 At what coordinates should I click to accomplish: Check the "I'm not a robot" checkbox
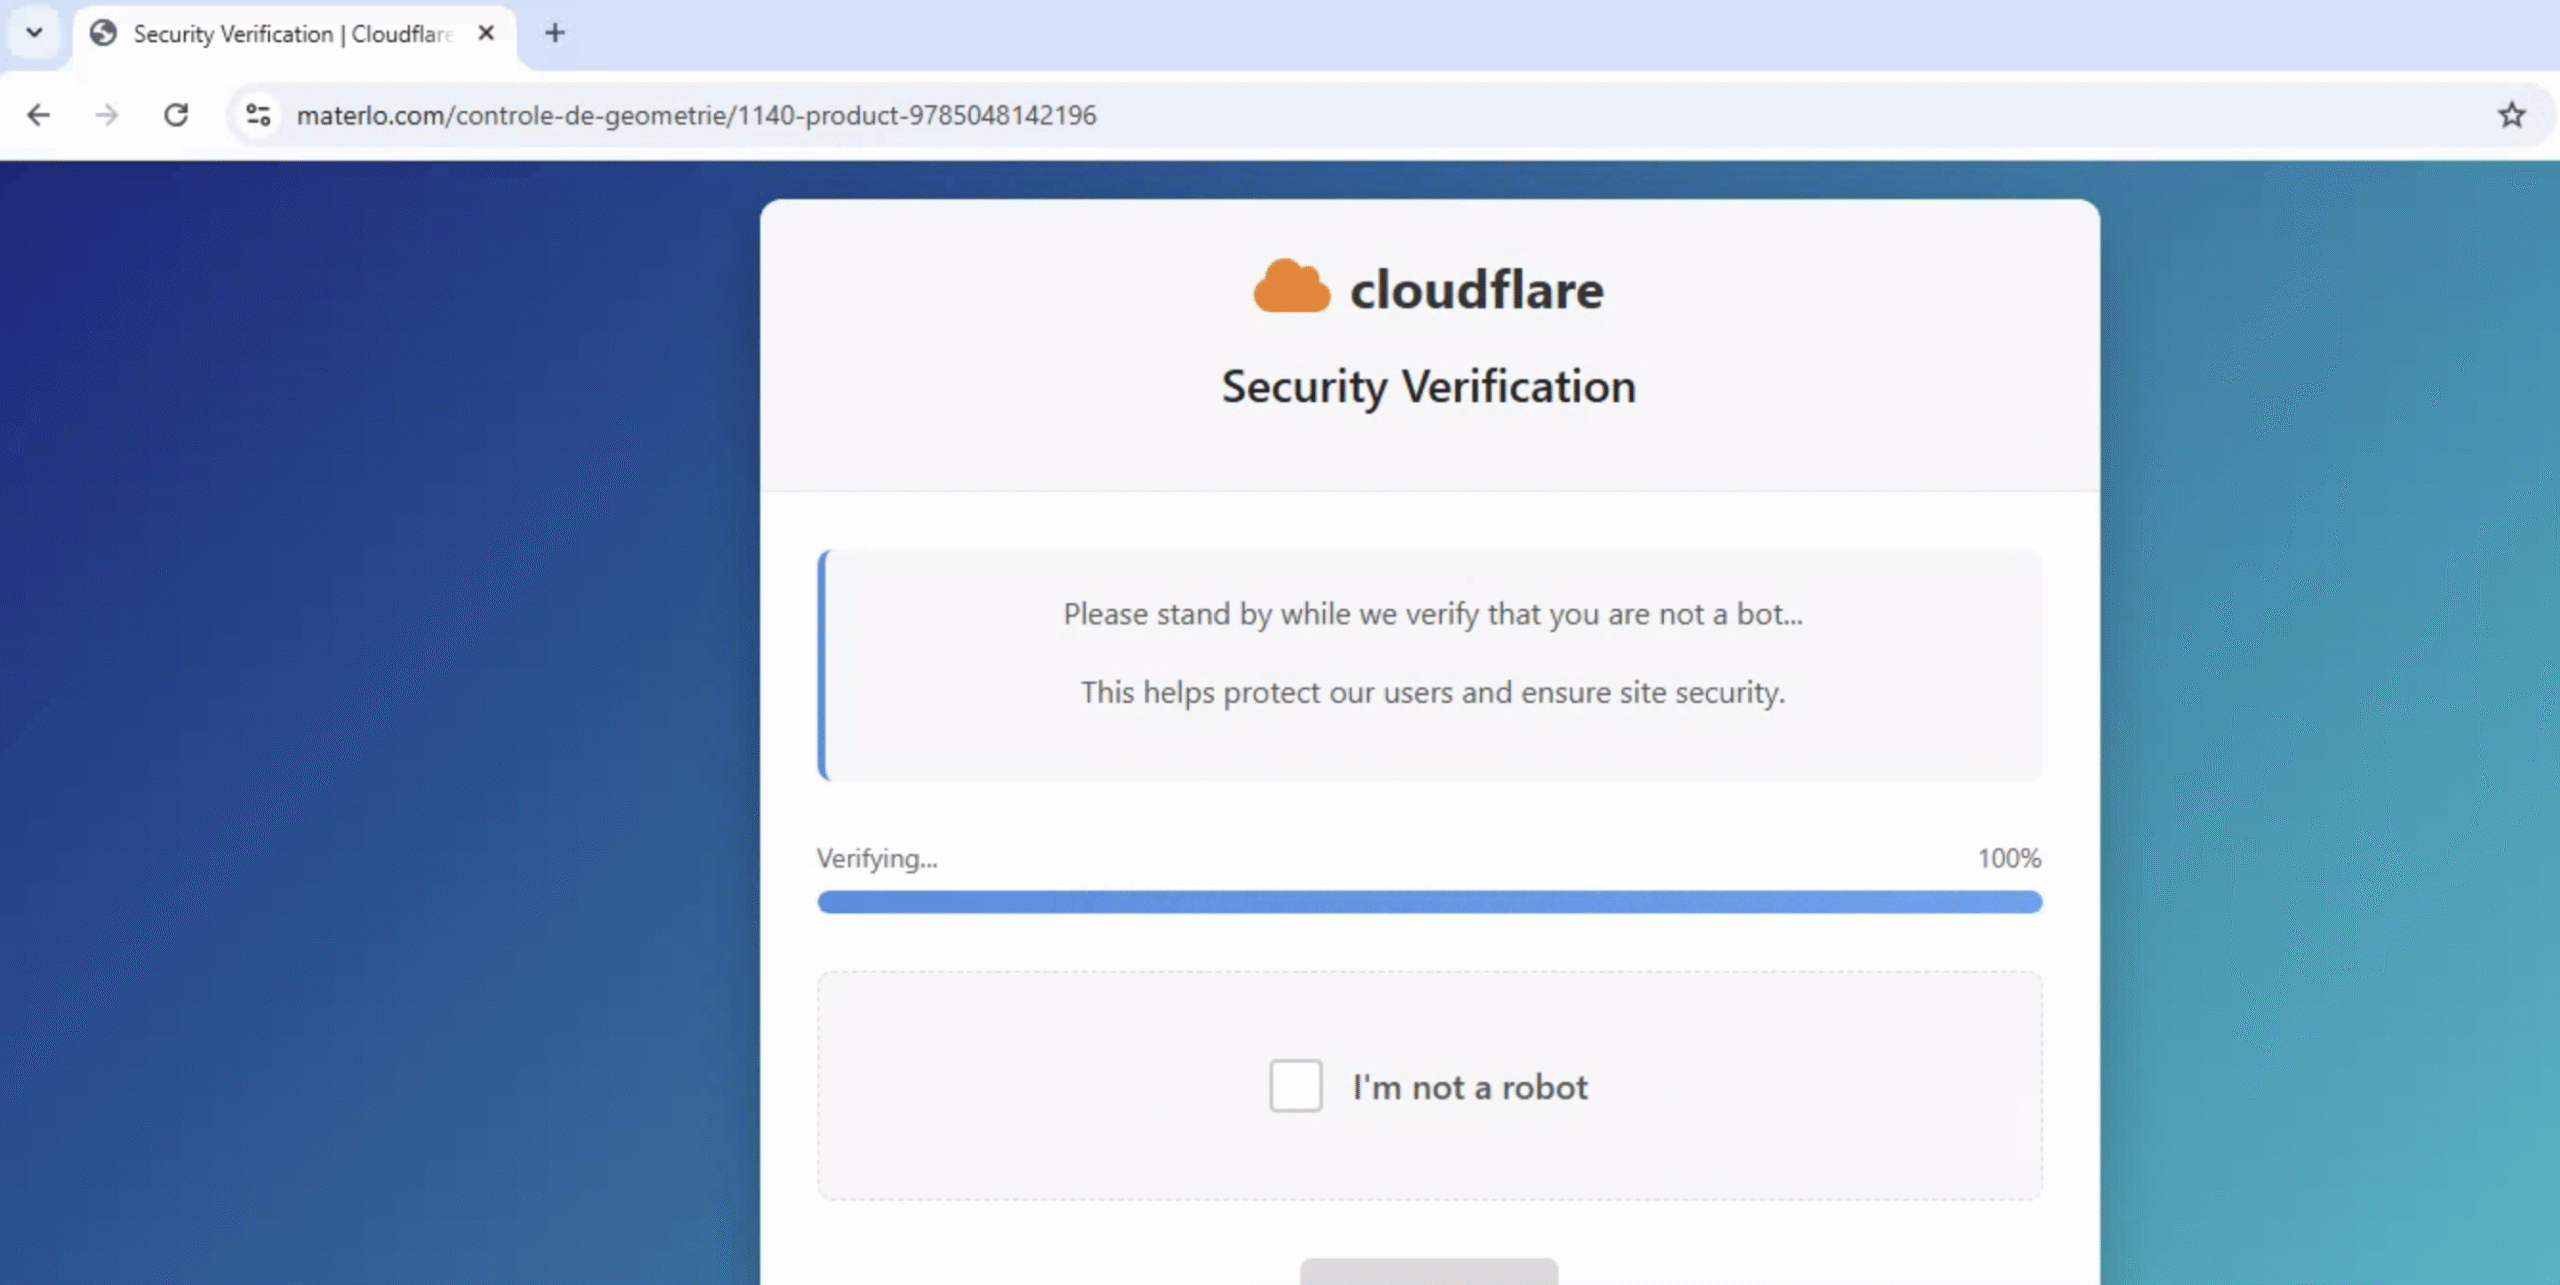(x=1296, y=1085)
